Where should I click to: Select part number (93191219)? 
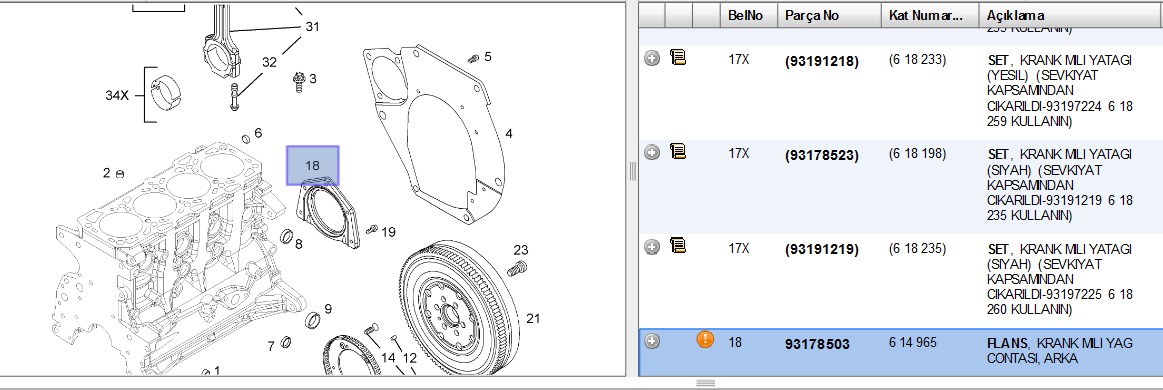point(821,250)
